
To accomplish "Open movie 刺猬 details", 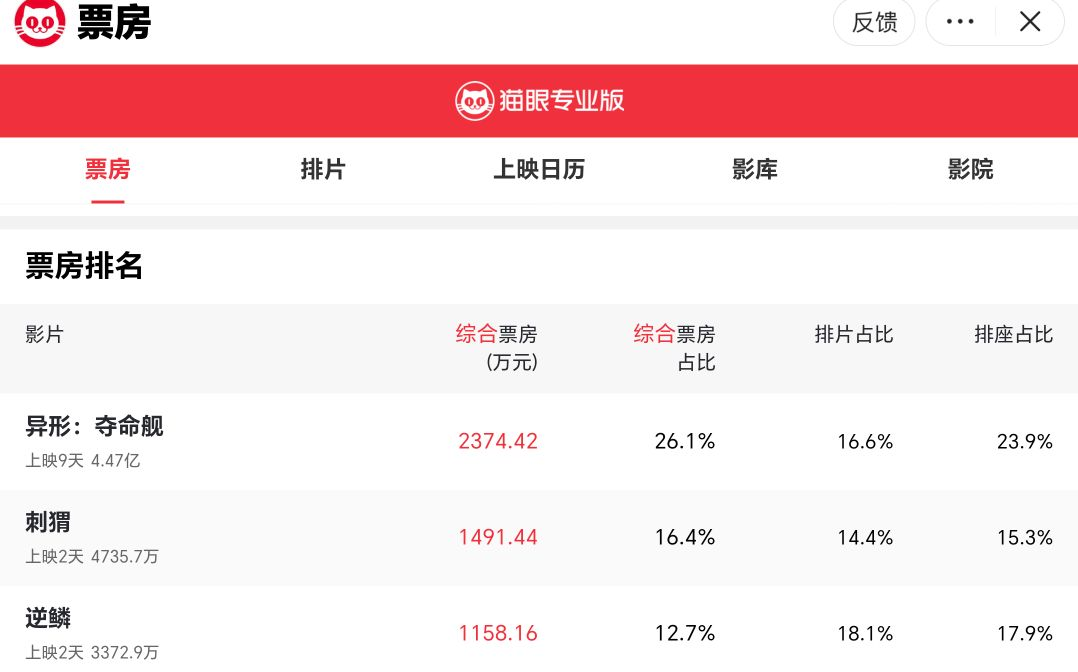I will (x=48, y=522).
